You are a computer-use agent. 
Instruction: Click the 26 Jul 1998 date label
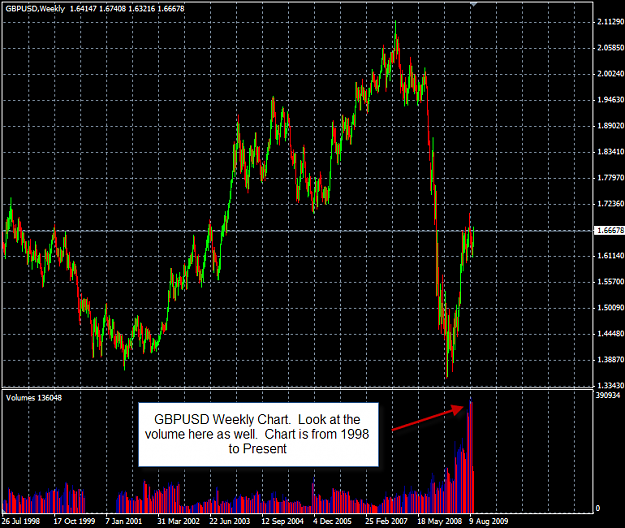21,521
